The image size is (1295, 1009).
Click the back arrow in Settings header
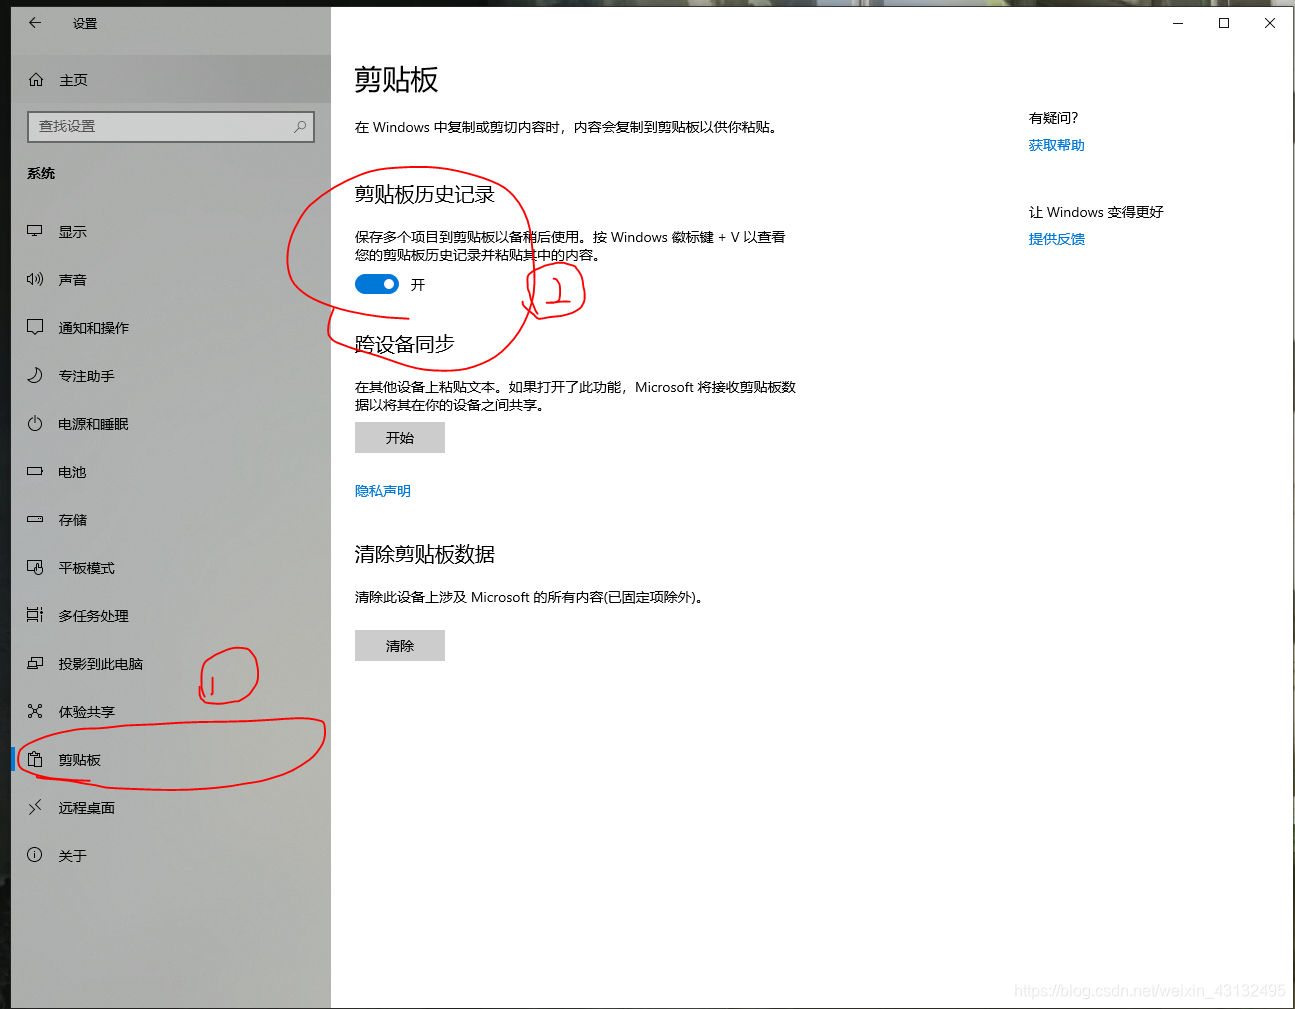[35, 22]
